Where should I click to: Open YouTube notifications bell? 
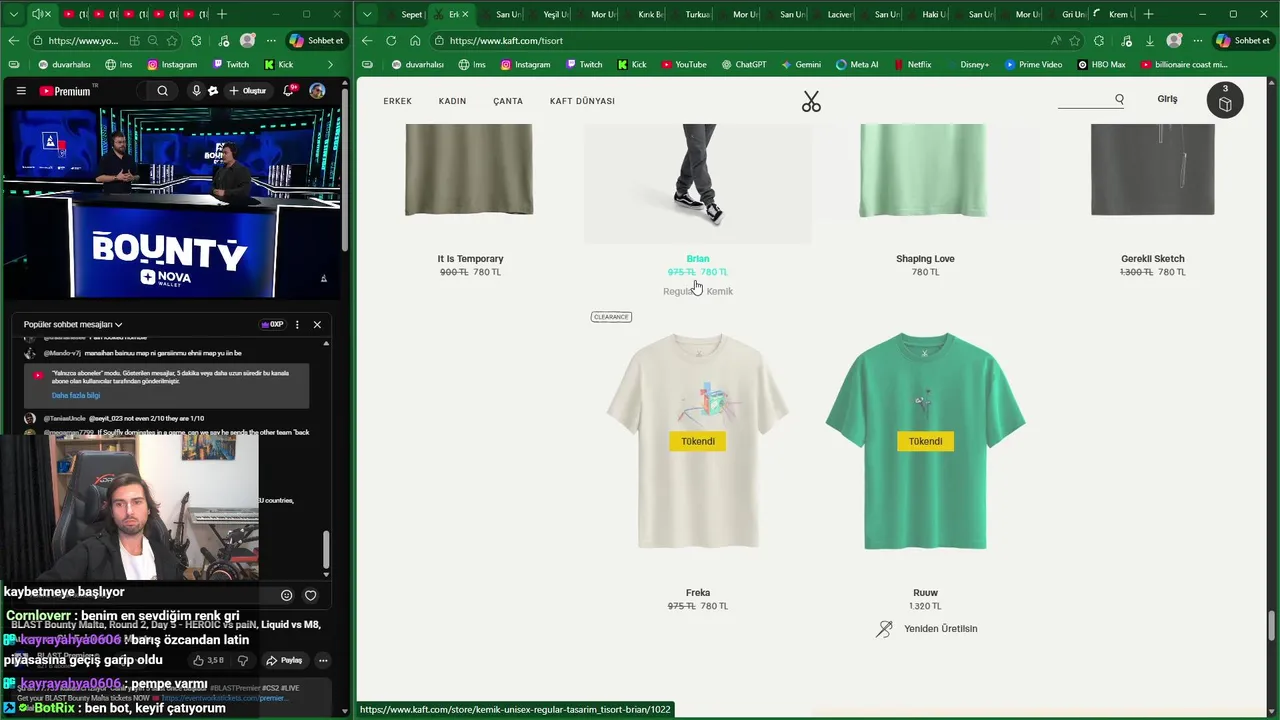[x=289, y=91]
